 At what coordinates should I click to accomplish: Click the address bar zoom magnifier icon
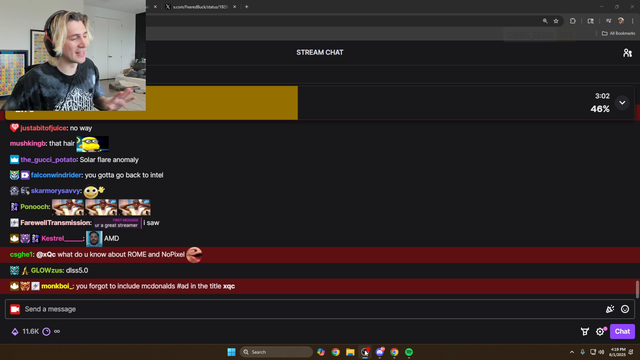(545, 21)
